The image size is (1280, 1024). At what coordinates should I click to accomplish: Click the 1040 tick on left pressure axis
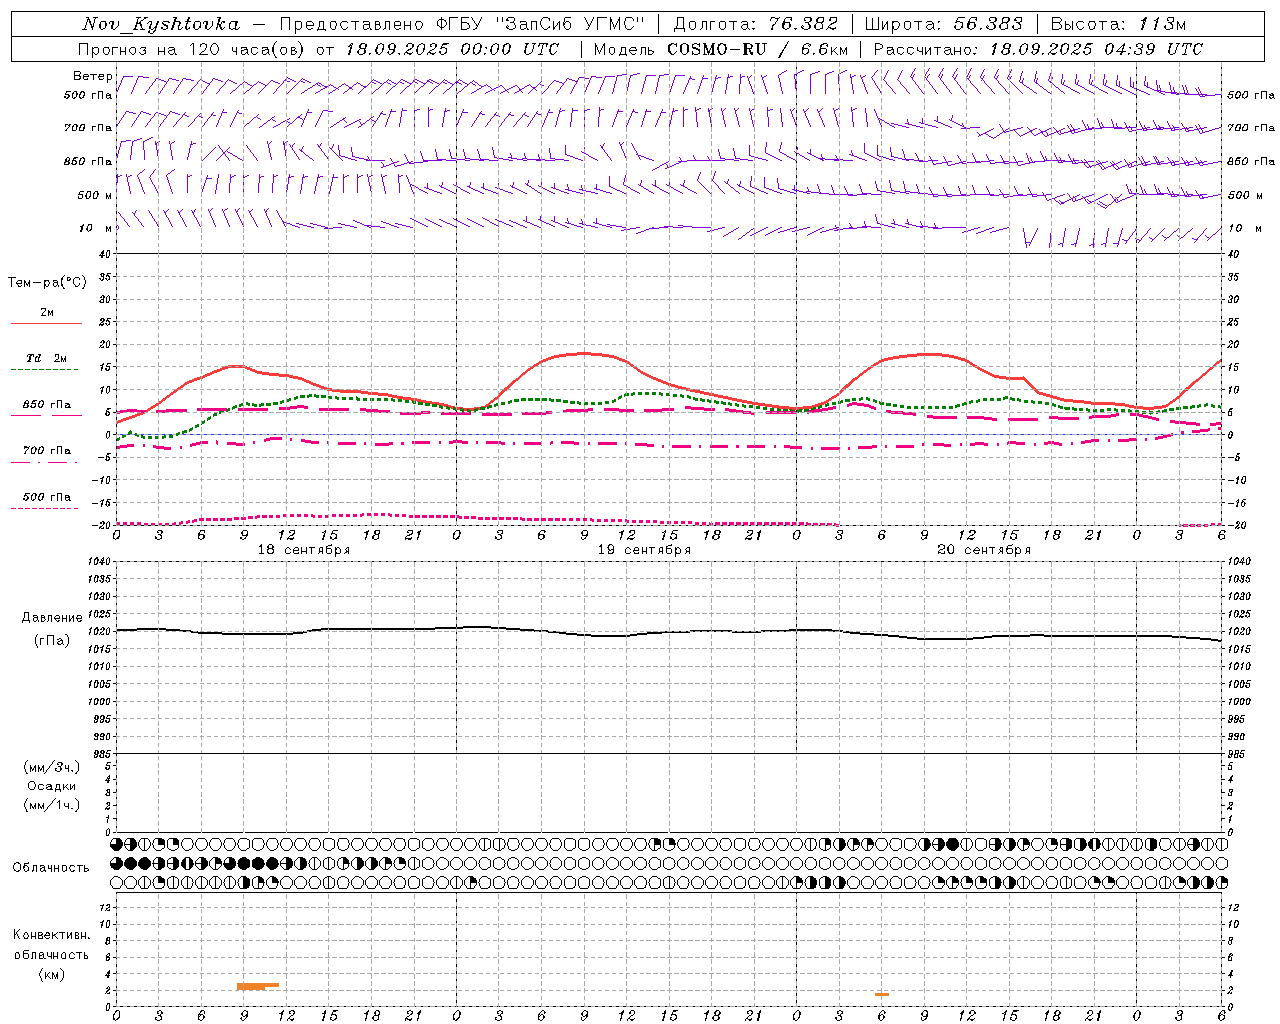coord(100,561)
